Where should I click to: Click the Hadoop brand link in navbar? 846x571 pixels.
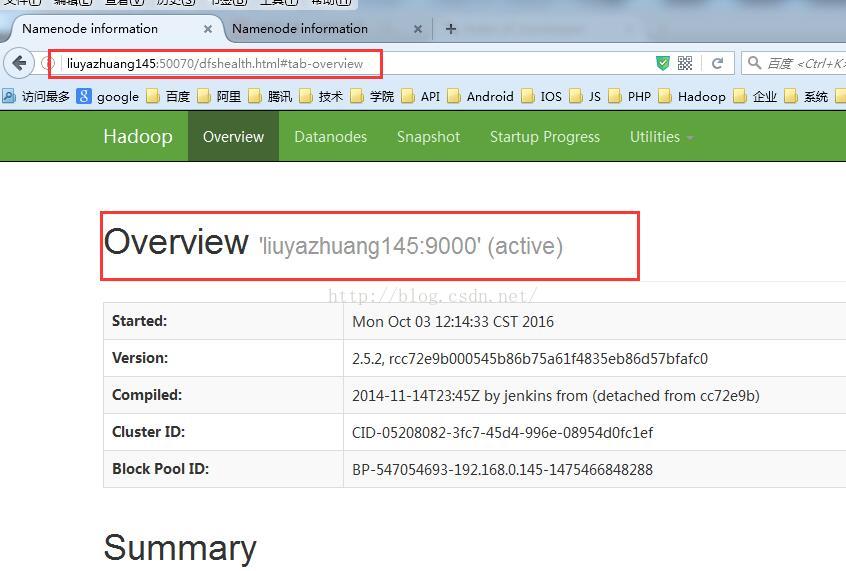coord(138,137)
